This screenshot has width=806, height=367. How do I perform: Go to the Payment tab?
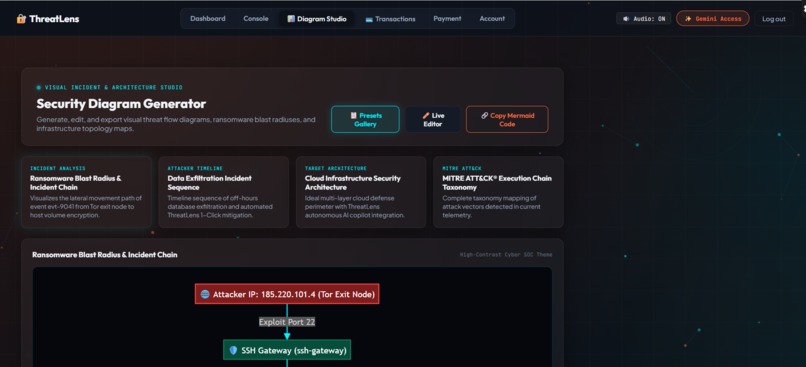[447, 19]
